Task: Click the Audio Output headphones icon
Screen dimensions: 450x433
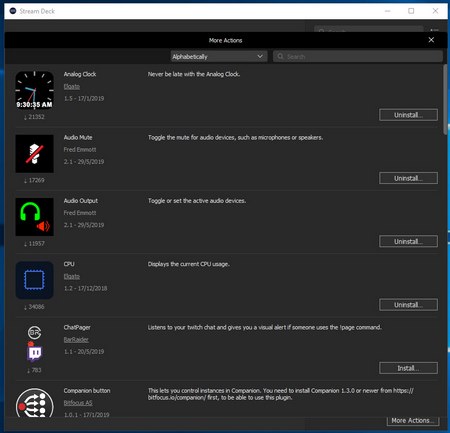Action: [x=34, y=217]
